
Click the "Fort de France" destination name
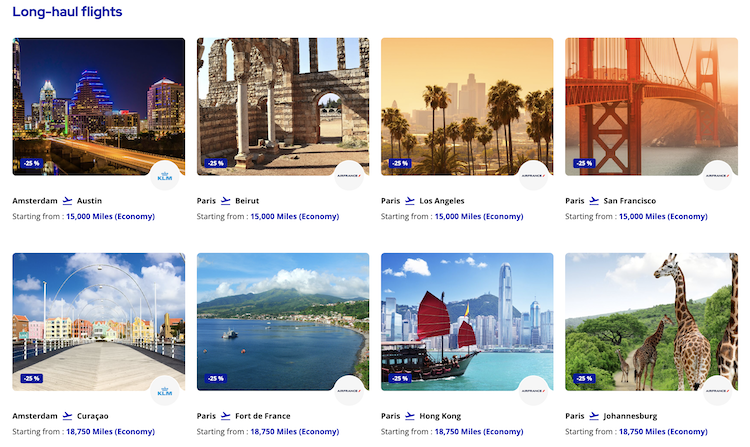tap(263, 416)
